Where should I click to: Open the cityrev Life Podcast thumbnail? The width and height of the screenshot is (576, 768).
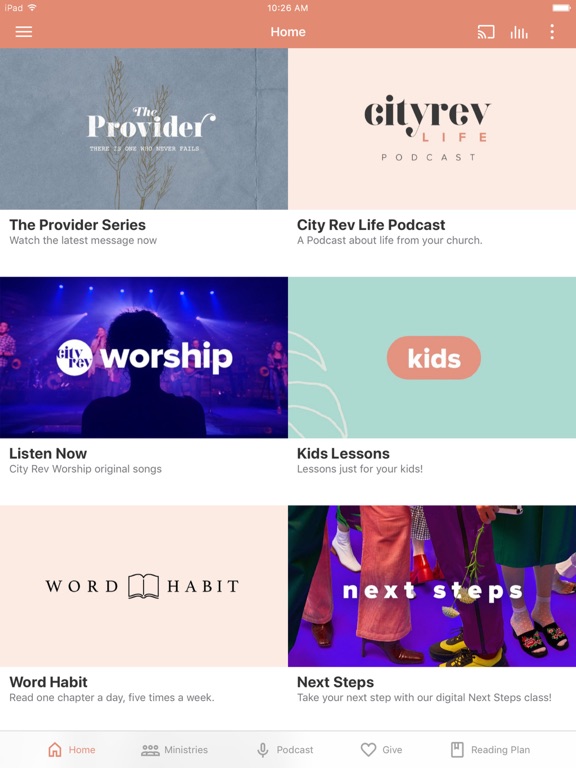(x=432, y=129)
